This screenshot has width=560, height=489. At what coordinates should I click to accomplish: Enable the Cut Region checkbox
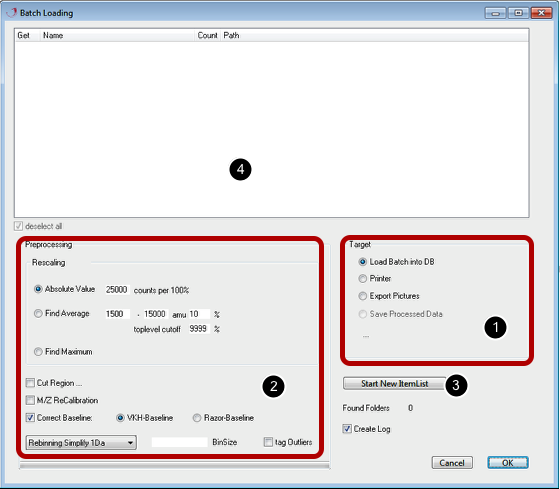30,383
